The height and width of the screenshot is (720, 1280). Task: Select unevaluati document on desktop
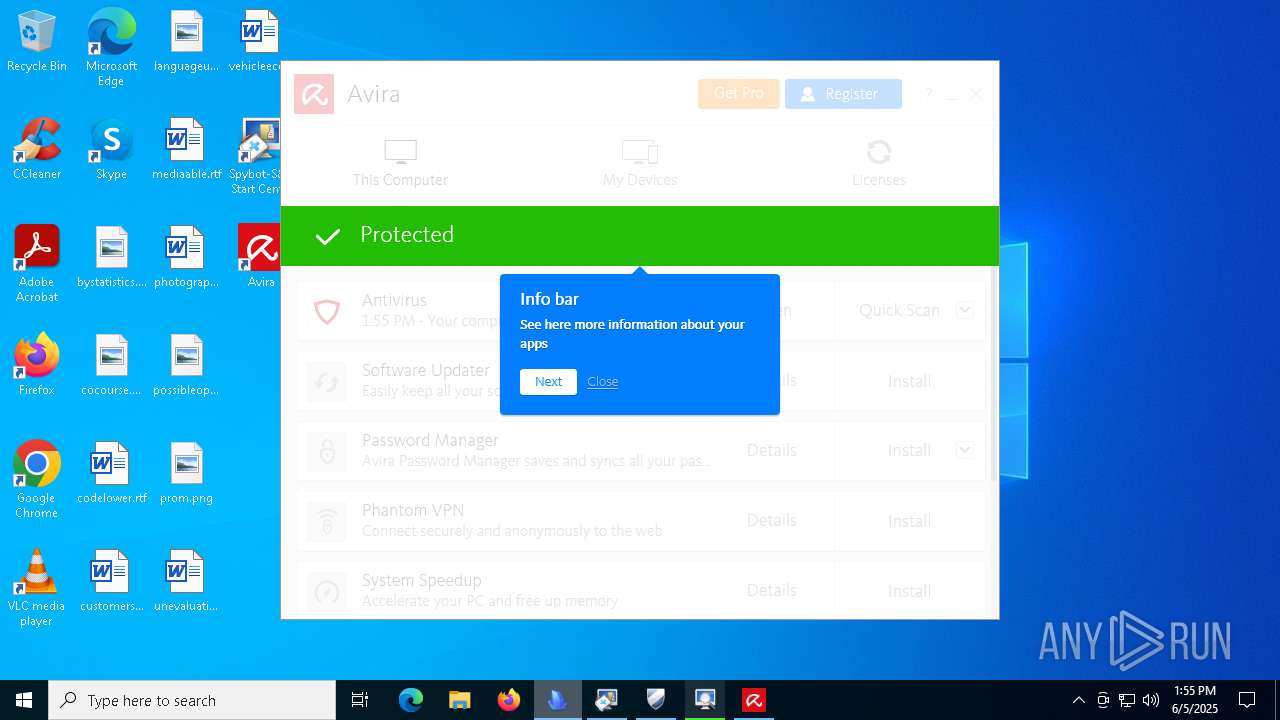[186, 582]
